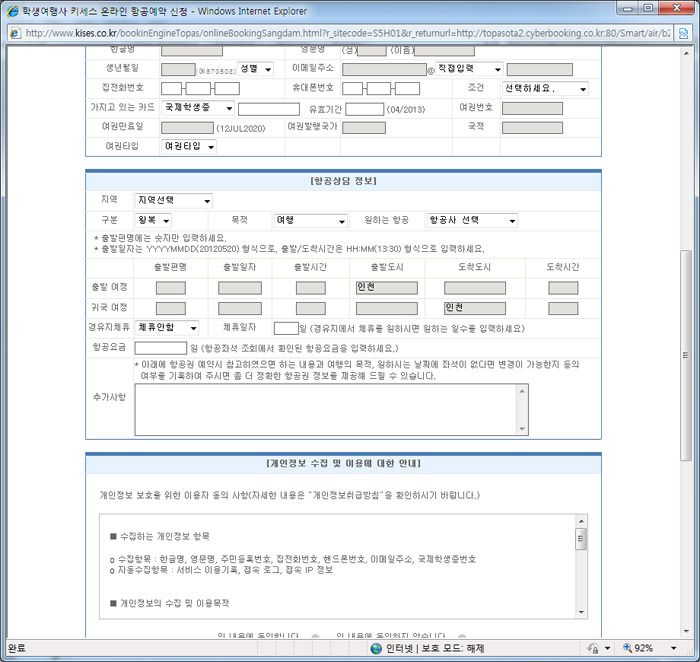700x662 pixels.
Task: Click the 국적 nationality field
Action: pyautogui.click(x=532, y=128)
